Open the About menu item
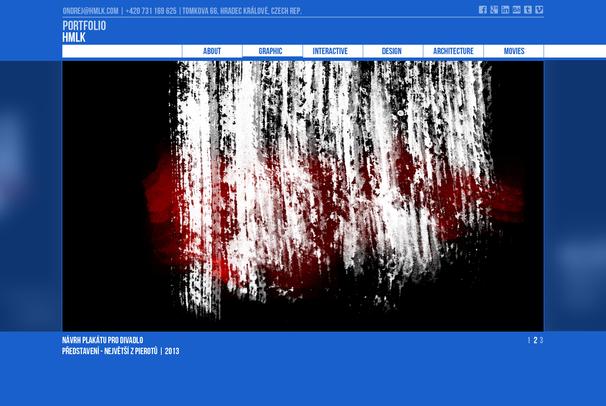The image size is (606, 406). point(212,51)
